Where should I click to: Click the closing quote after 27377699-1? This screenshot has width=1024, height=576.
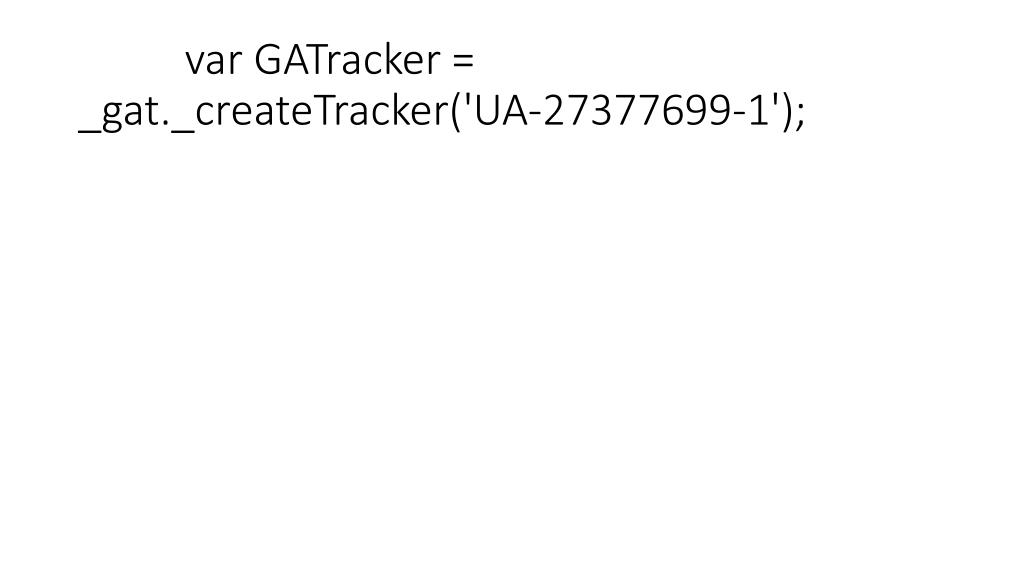777,101
